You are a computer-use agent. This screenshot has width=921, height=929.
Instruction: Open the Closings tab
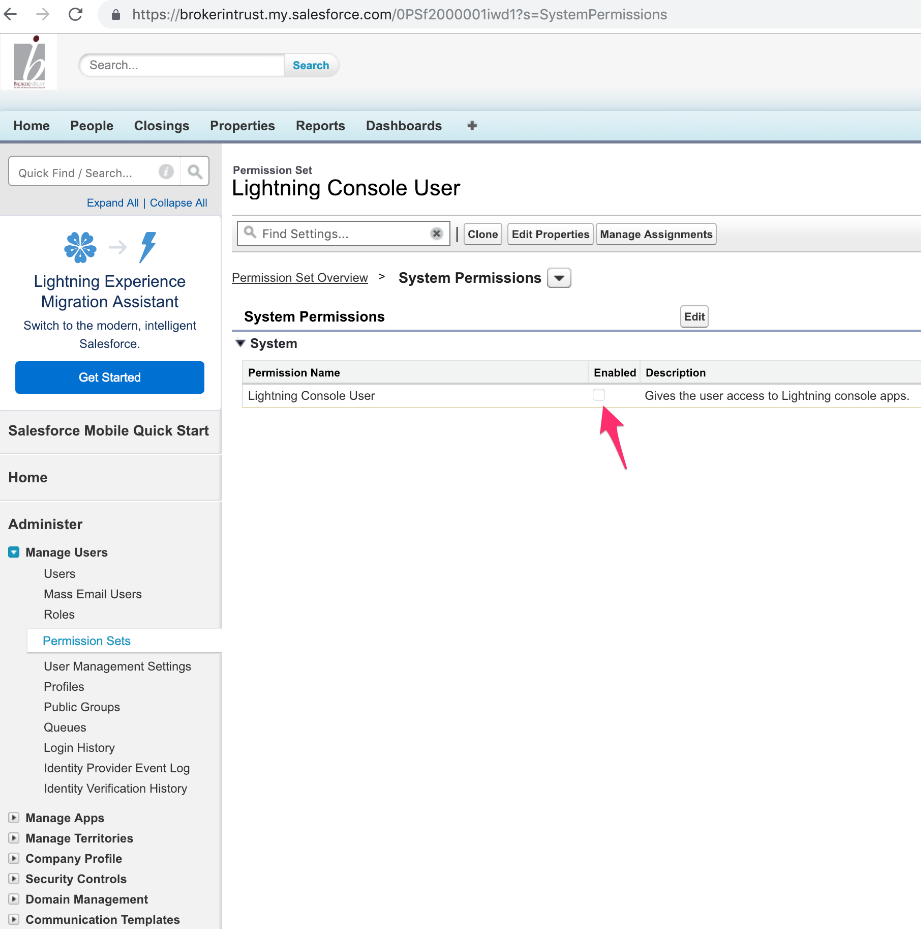tap(161, 126)
